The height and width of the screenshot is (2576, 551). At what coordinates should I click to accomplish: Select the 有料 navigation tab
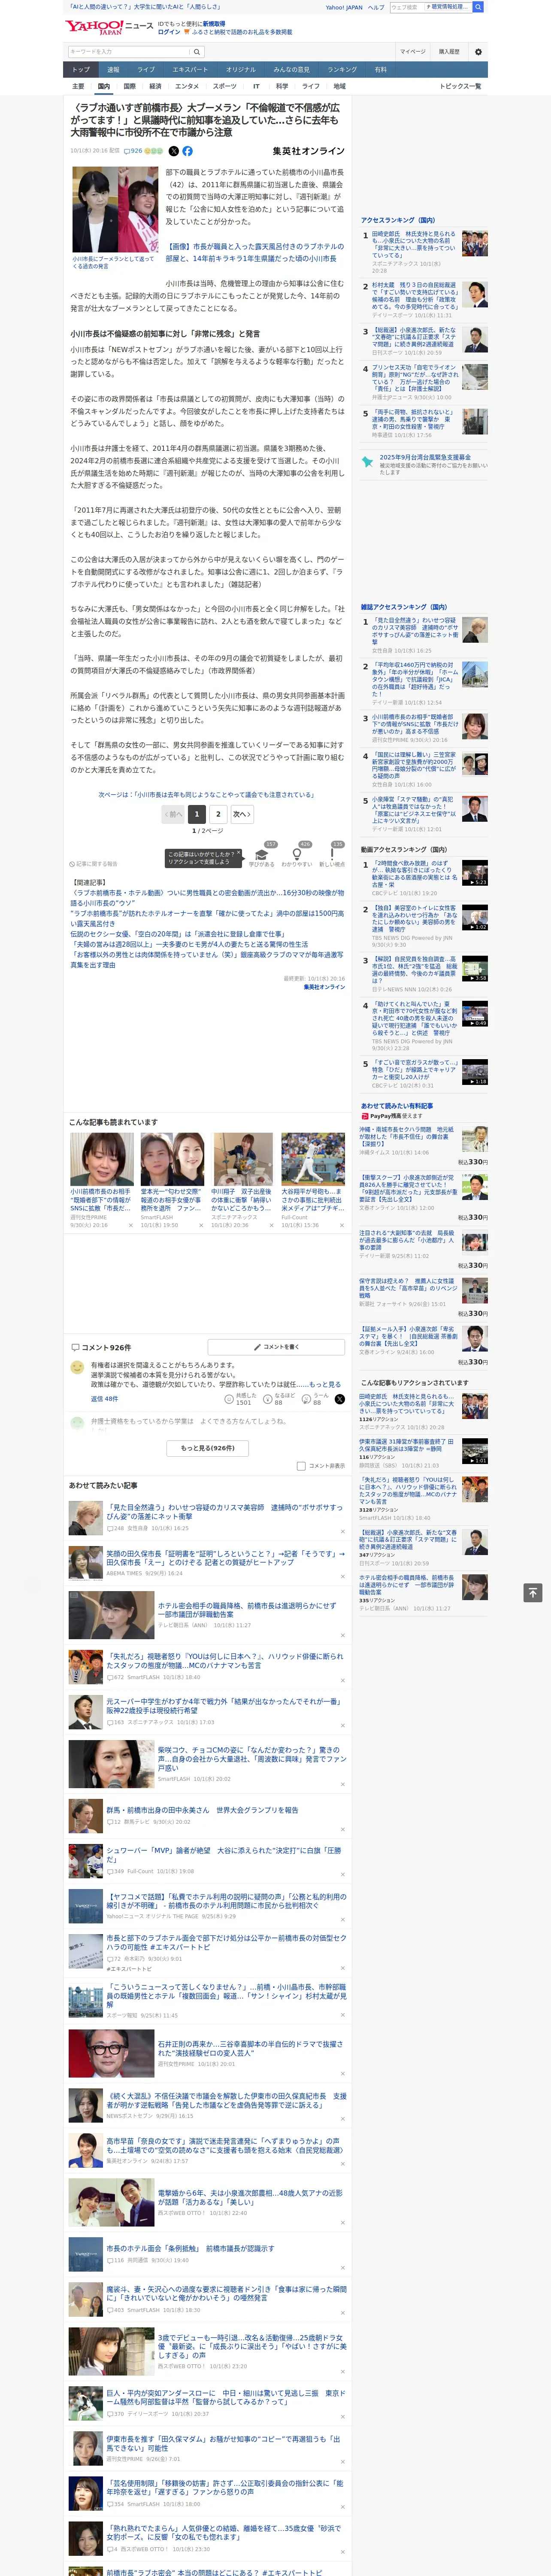[380, 70]
